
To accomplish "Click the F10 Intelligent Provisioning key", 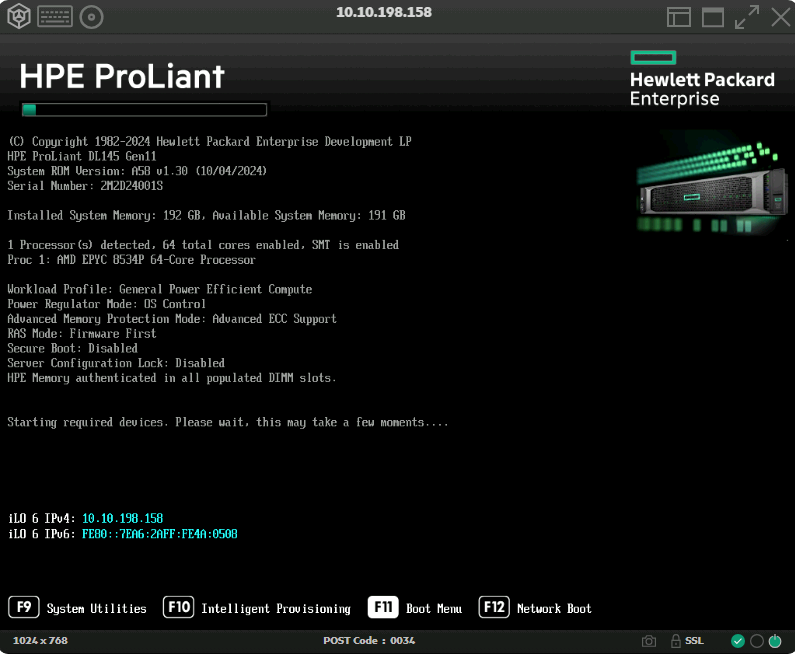I will coord(178,607).
